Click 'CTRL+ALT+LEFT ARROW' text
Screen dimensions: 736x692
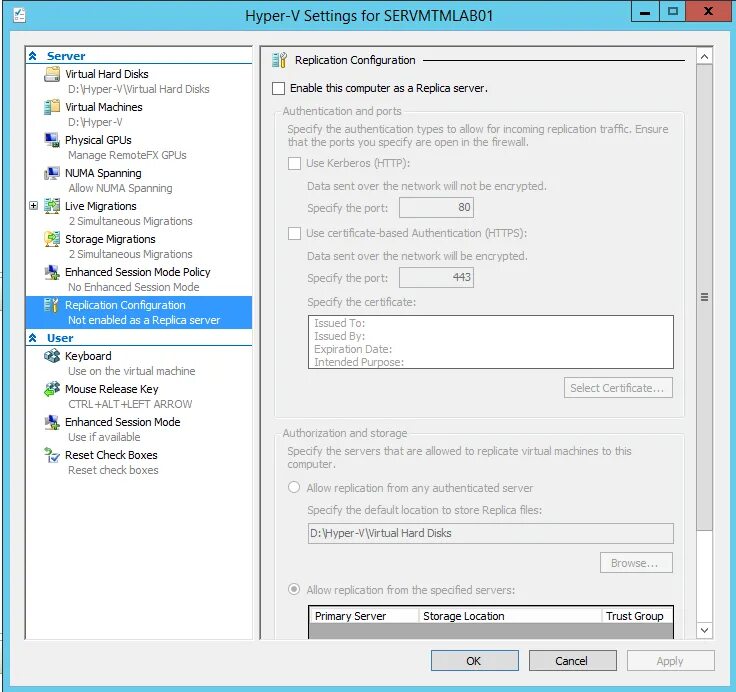[130, 404]
